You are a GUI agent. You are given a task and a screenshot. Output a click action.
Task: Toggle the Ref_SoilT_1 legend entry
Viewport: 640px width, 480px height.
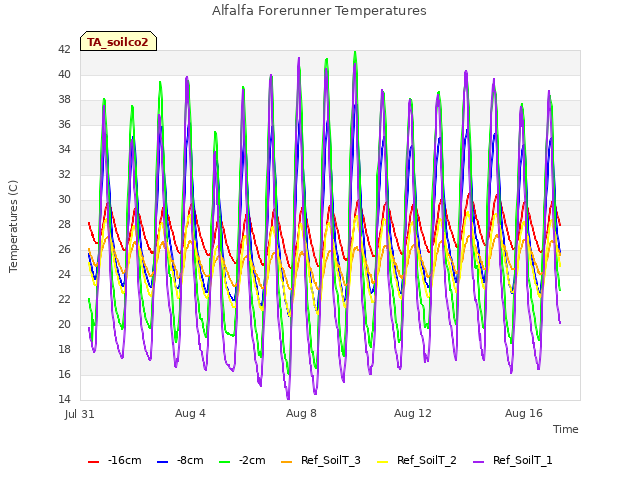(513, 460)
